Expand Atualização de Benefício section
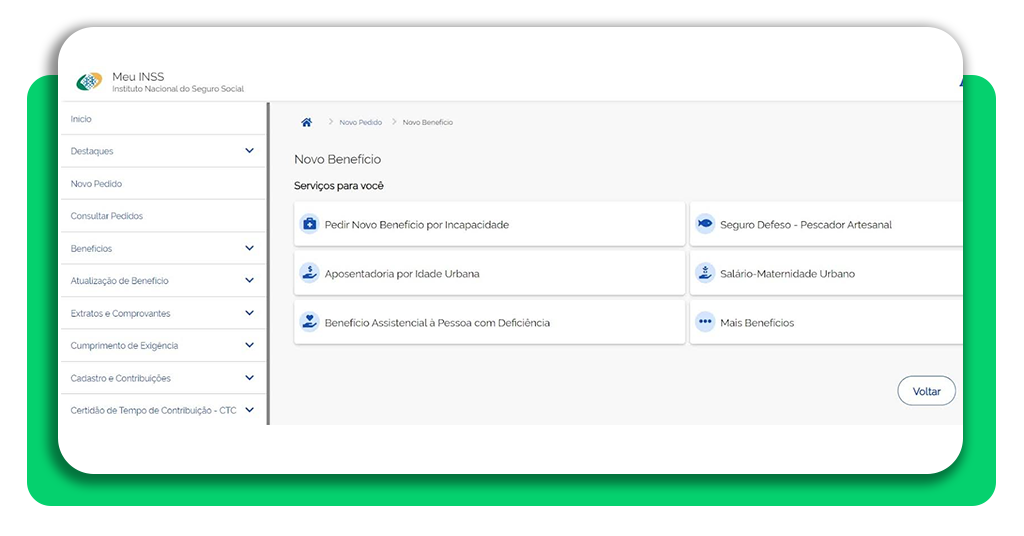 point(249,281)
